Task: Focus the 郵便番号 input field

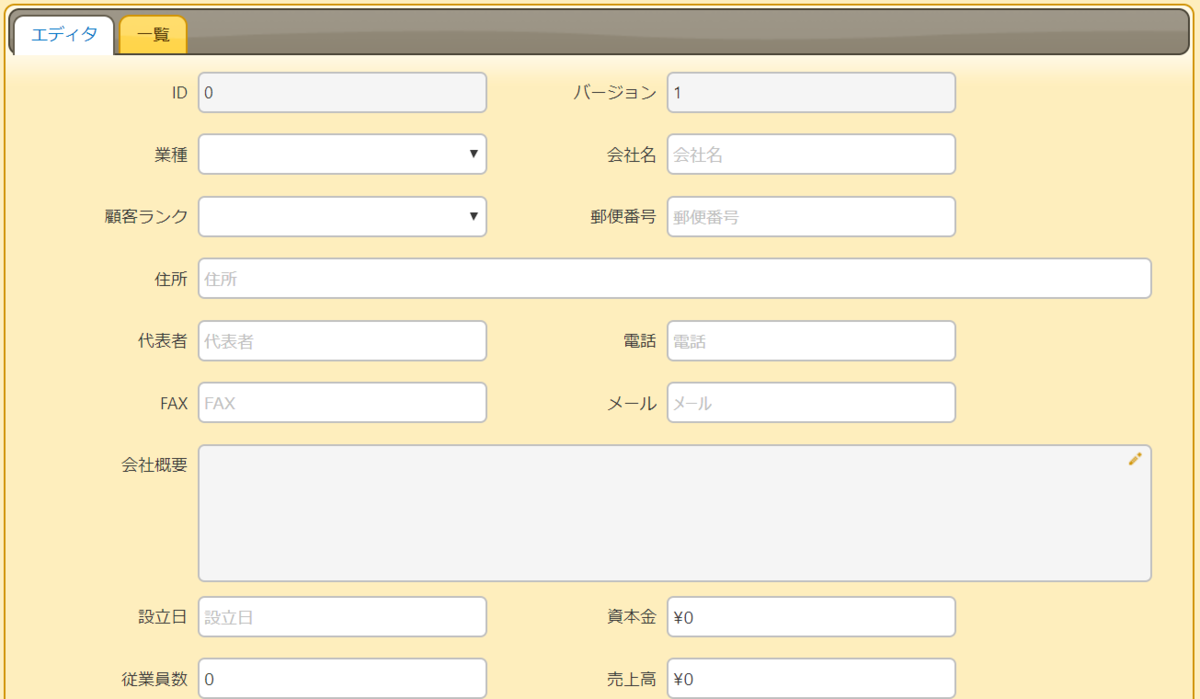Action: click(811, 216)
